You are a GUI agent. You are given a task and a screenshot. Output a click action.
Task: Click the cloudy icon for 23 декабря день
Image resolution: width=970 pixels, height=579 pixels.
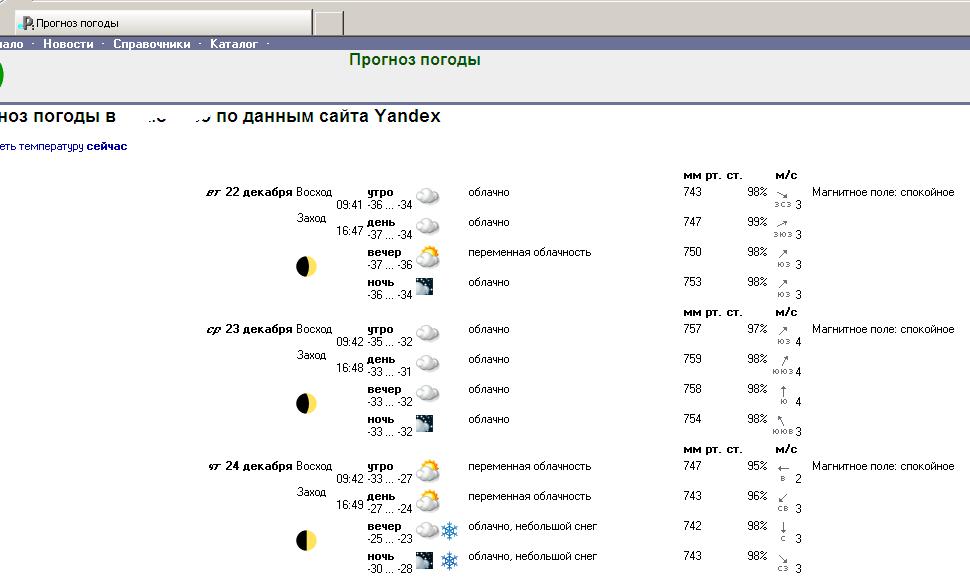(x=428, y=363)
